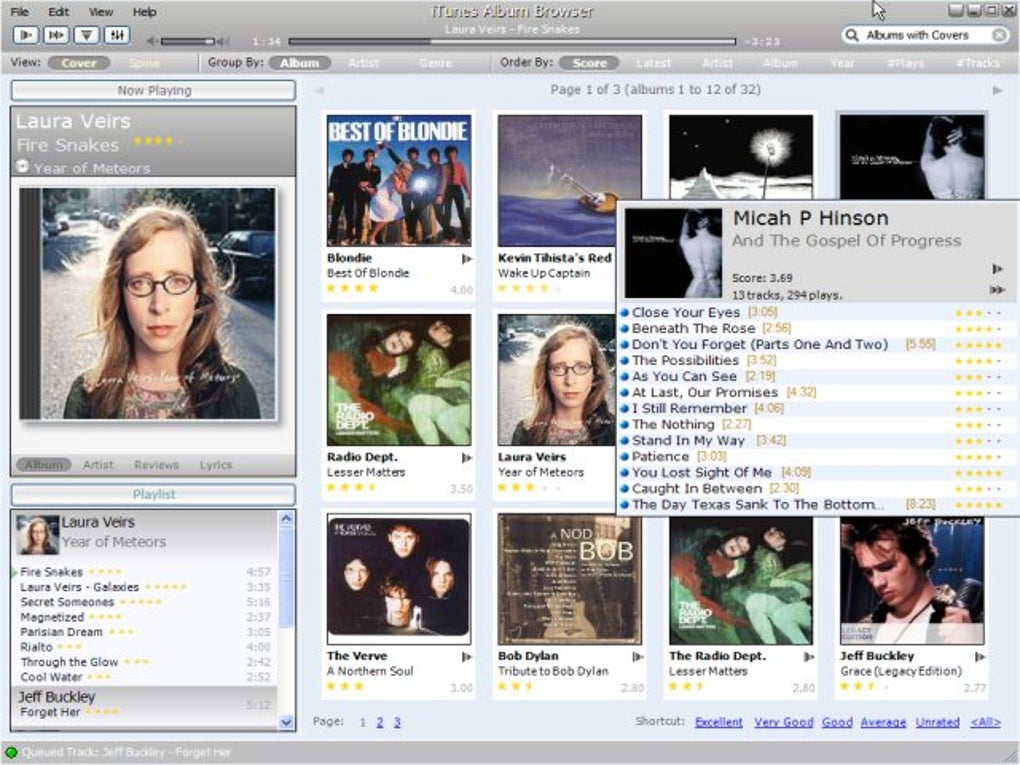
Task: Click the search magnifier icon
Action: 852,35
